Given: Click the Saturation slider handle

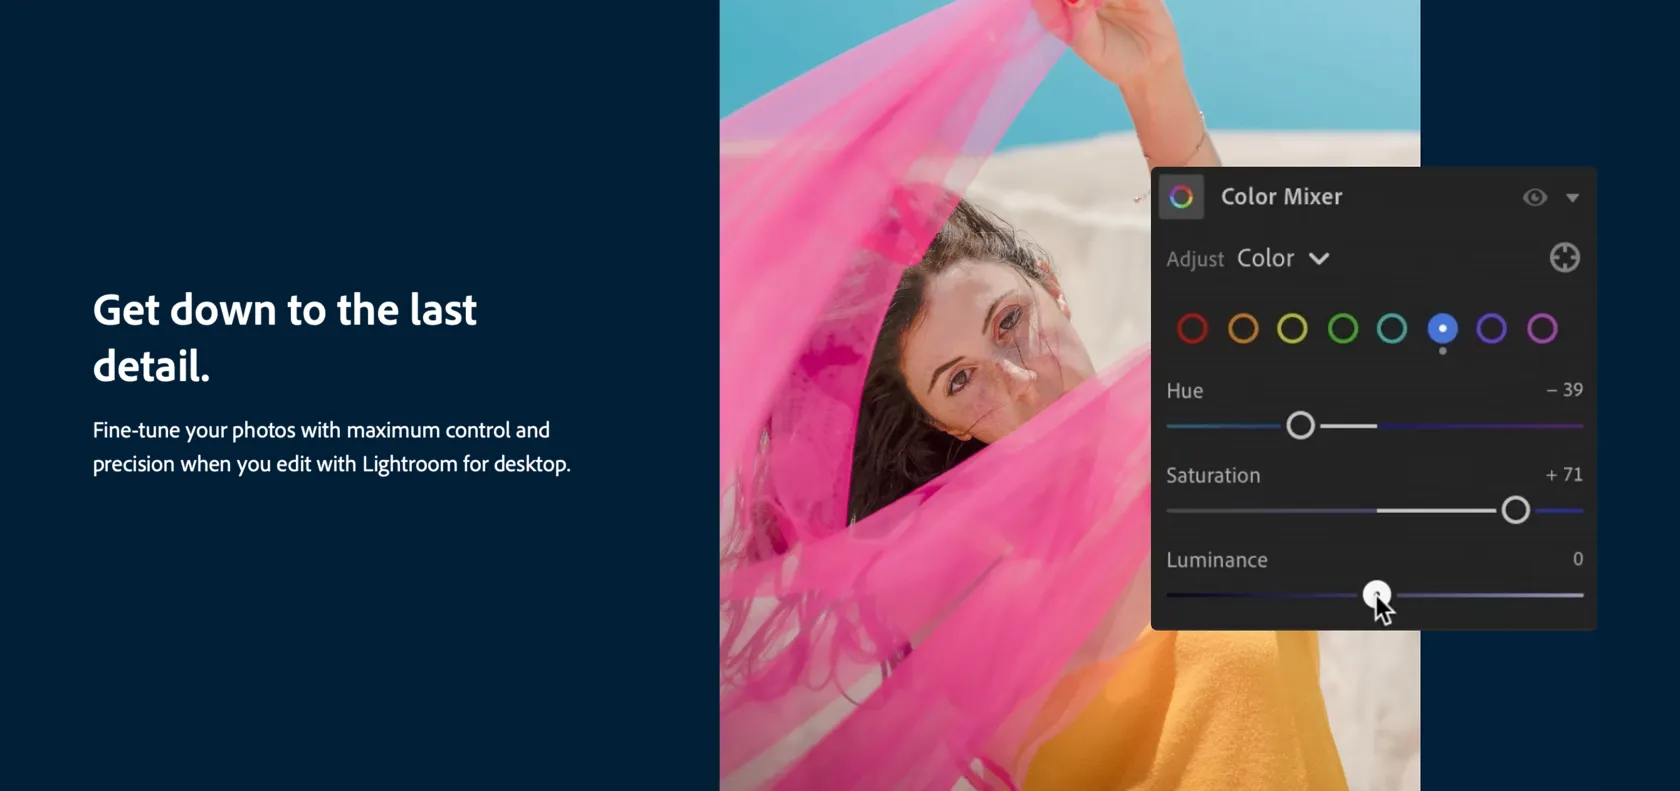Looking at the screenshot, I should click(1515, 510).
